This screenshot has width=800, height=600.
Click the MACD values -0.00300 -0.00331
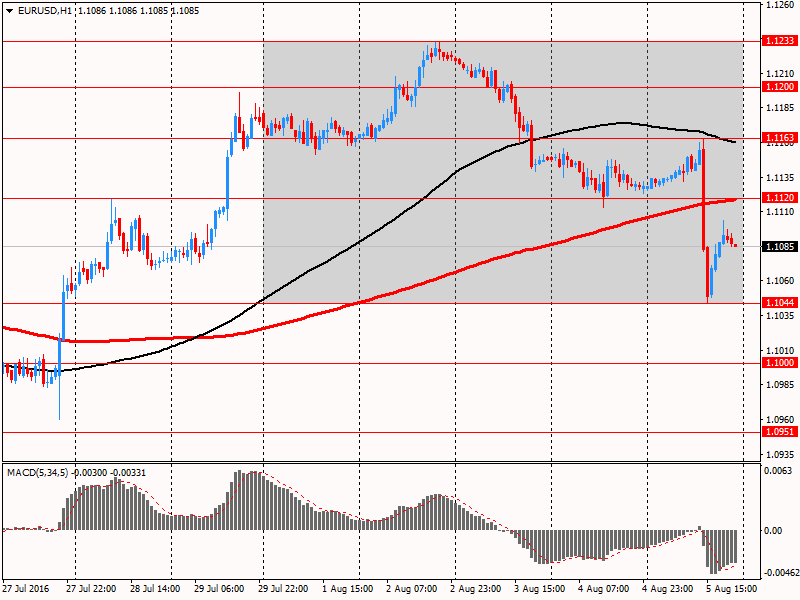pos(109,472)
